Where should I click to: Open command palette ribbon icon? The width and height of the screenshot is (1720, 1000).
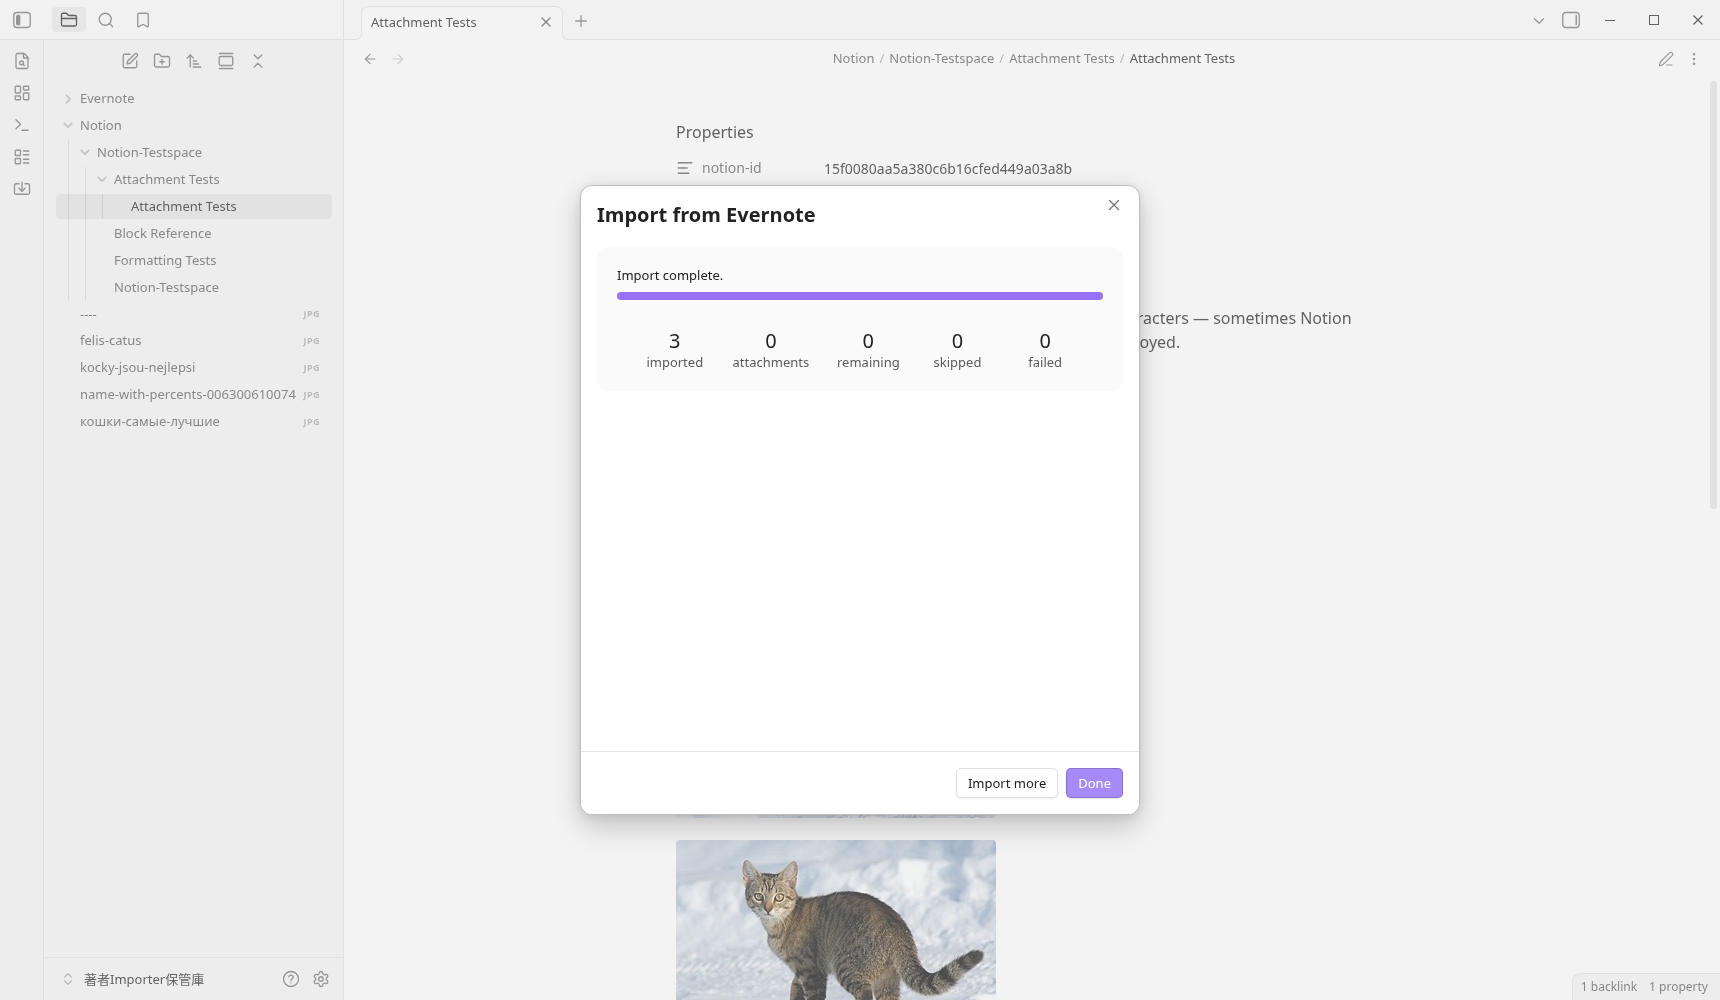tap(22, 125)
